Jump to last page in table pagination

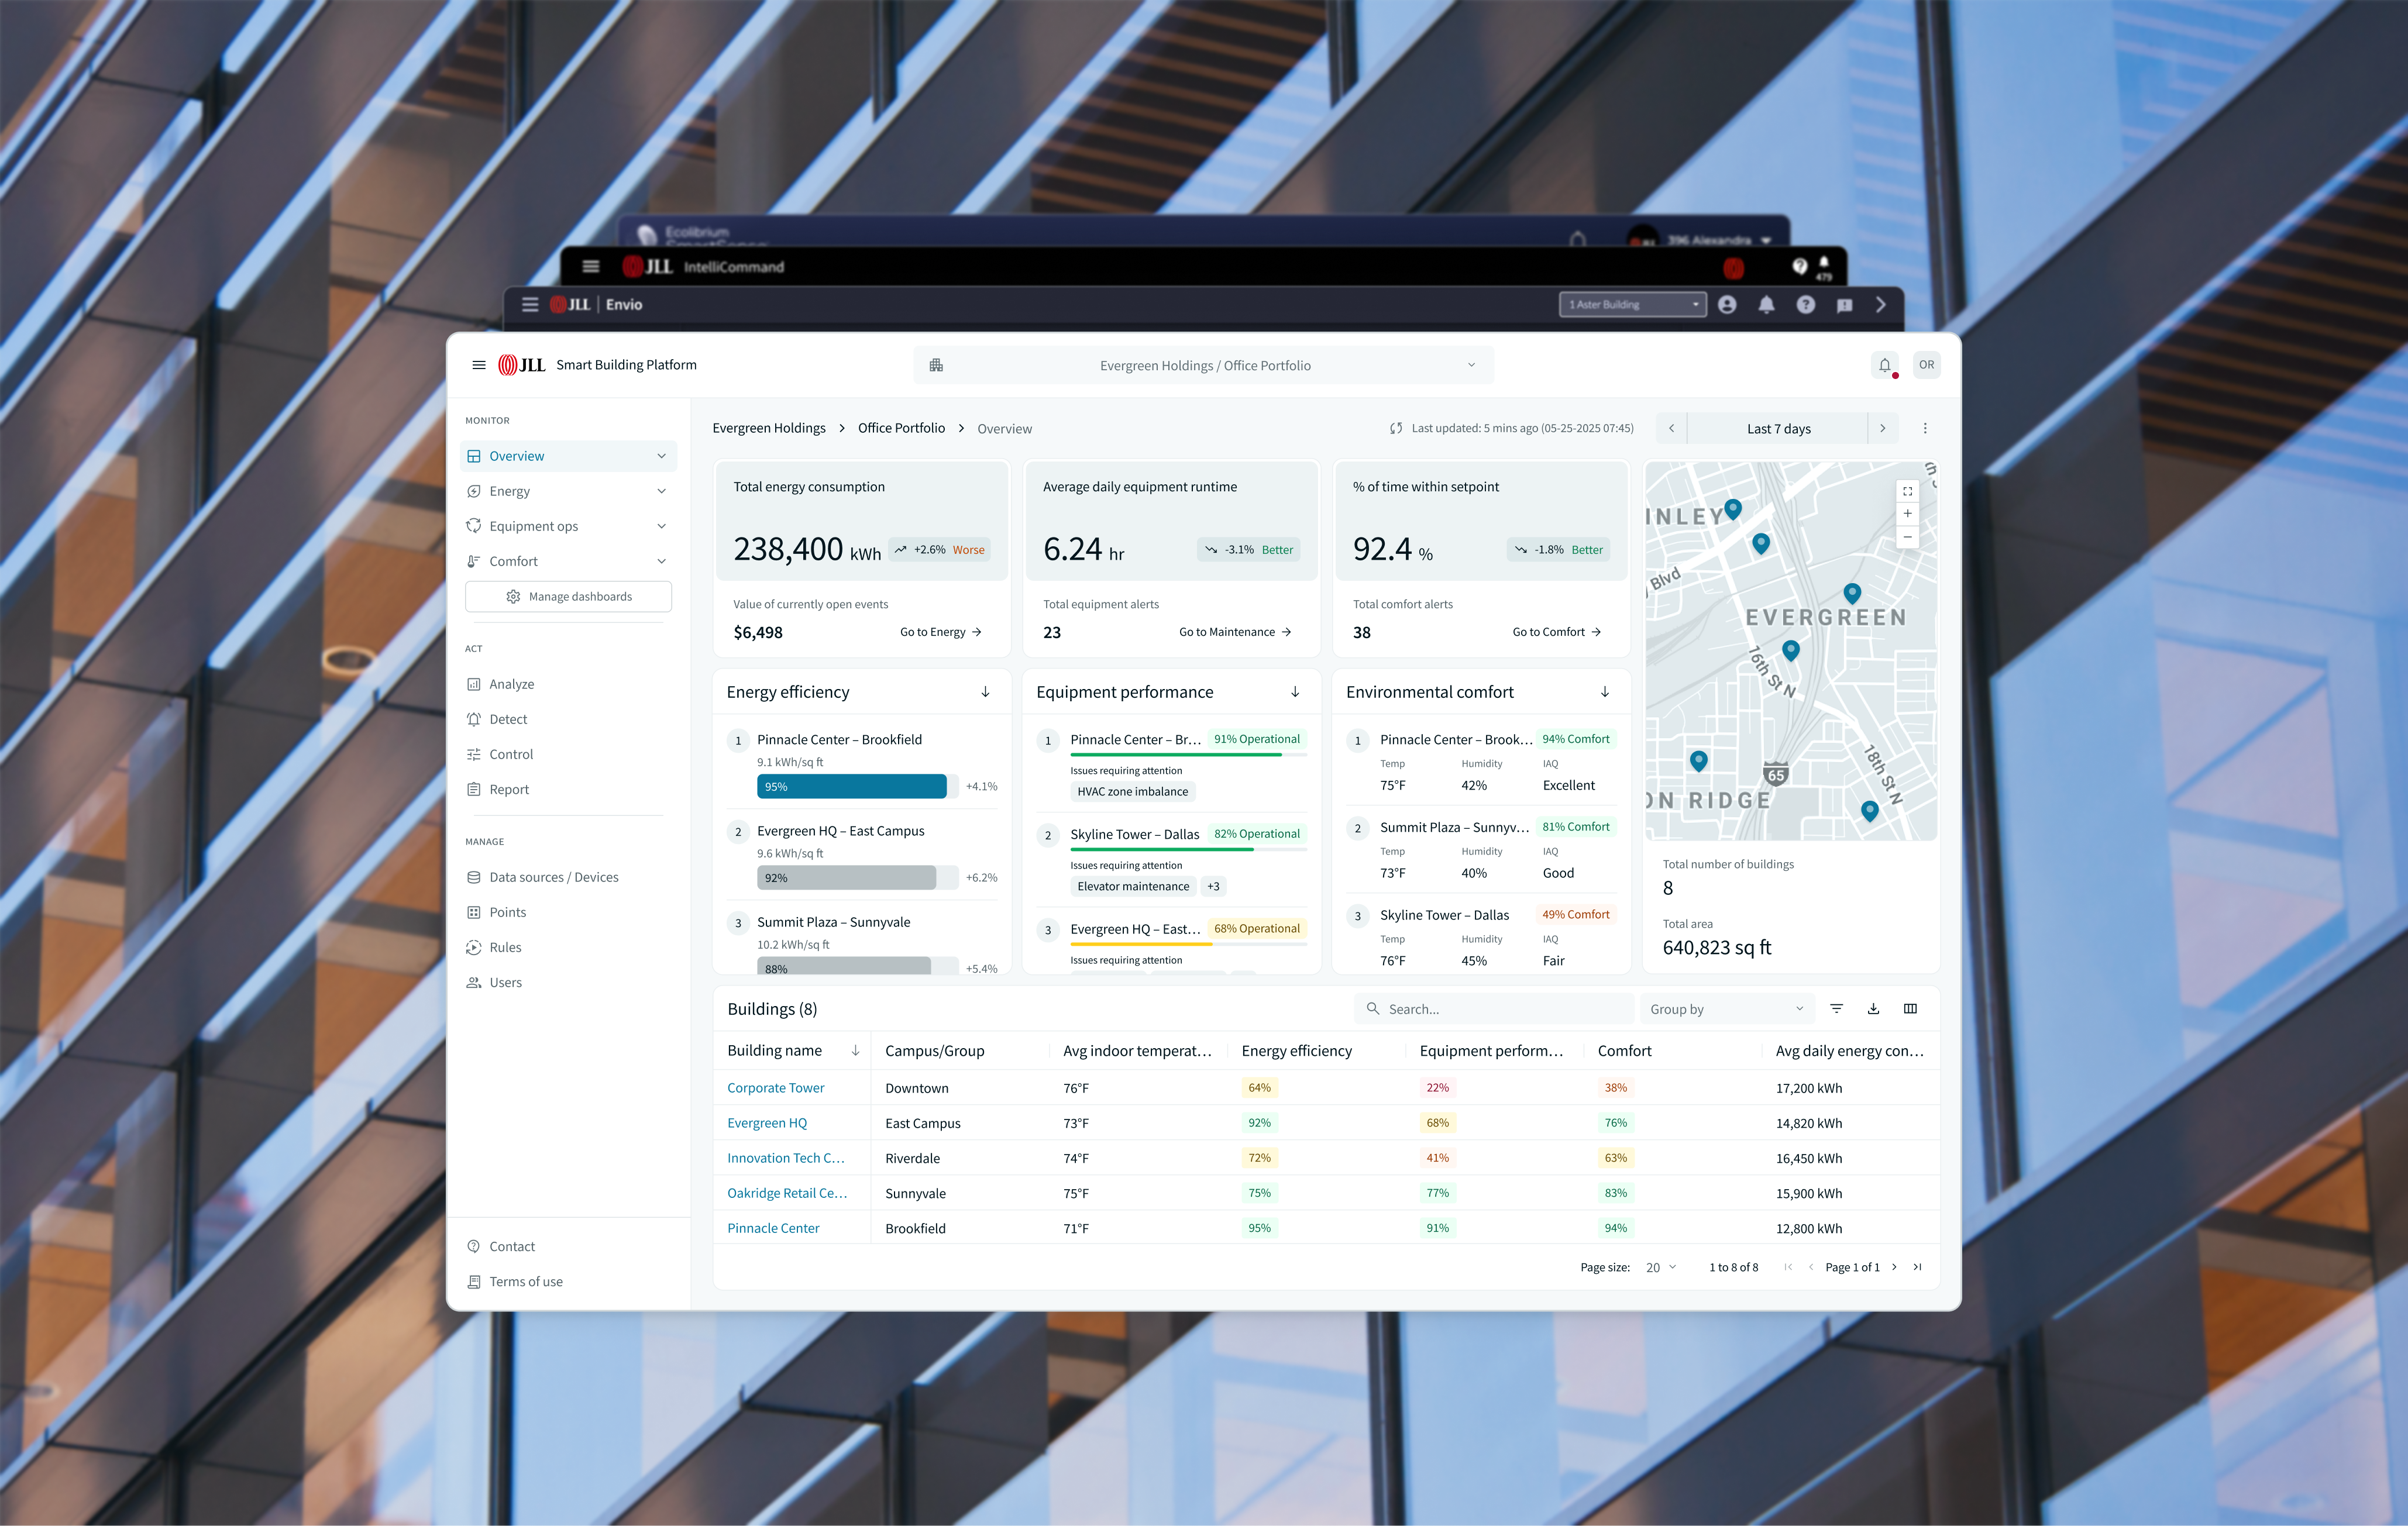[x=1917, y=1267]
